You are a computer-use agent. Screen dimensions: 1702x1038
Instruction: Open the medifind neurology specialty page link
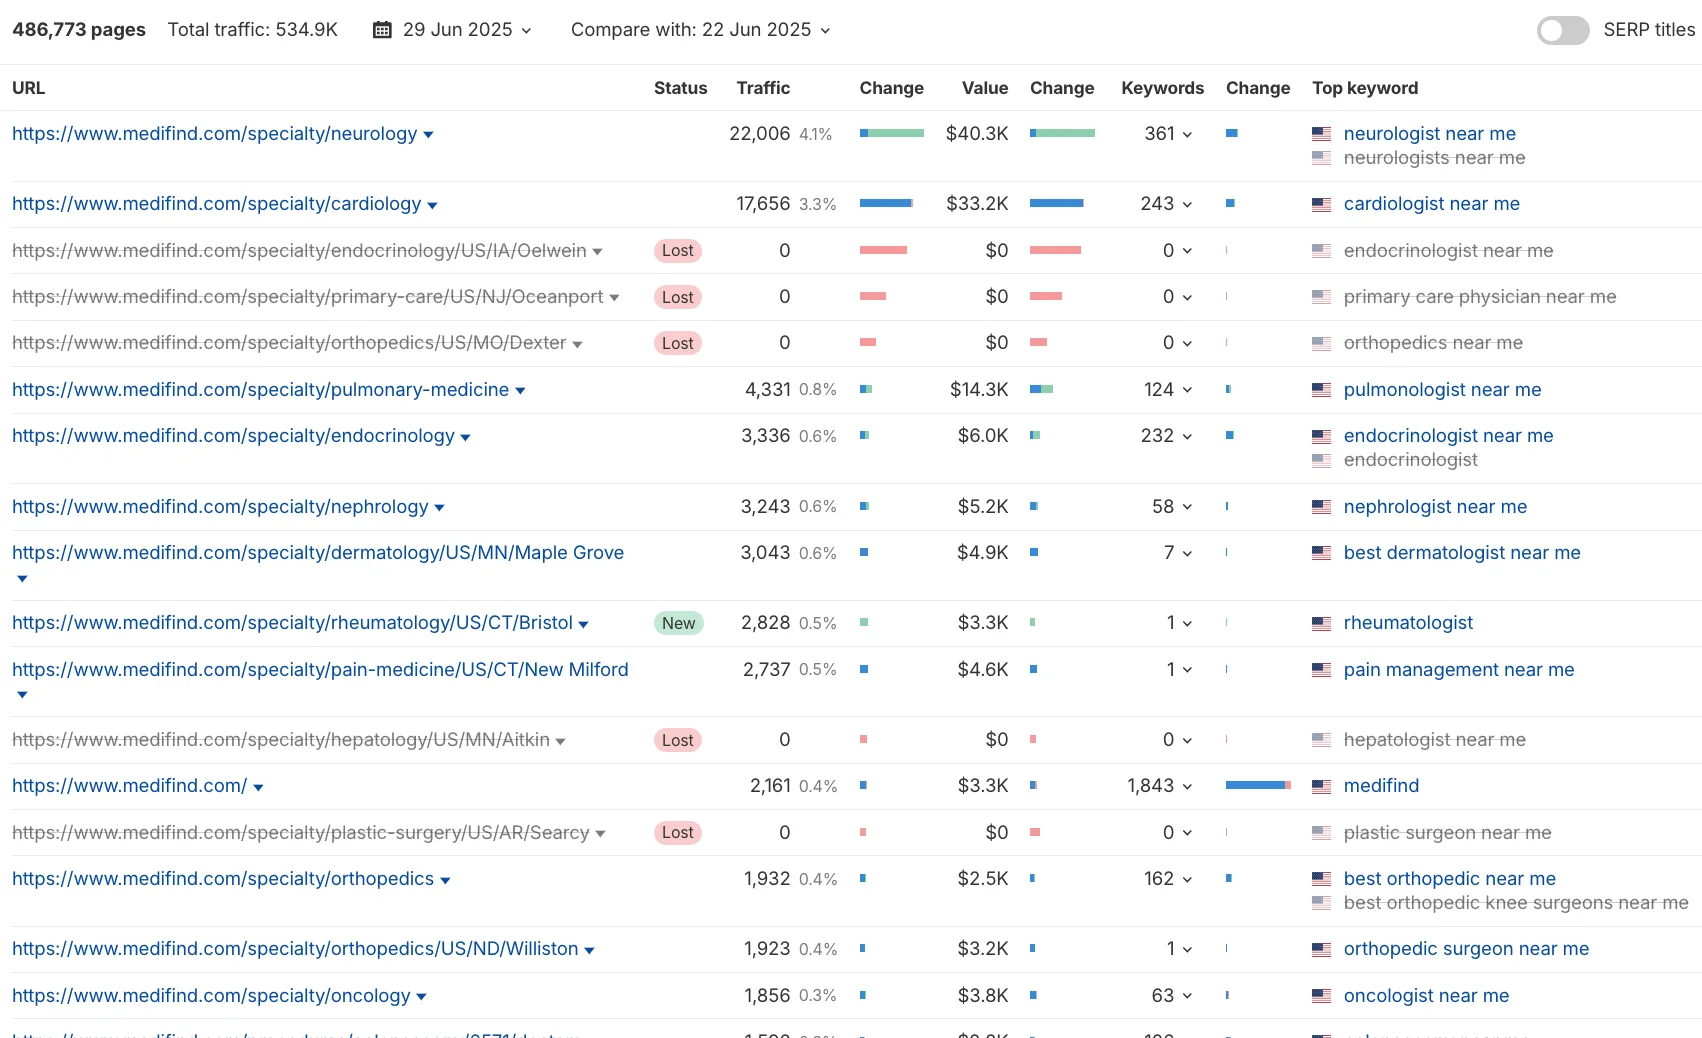pyautogui.click(x=214, y=133)
